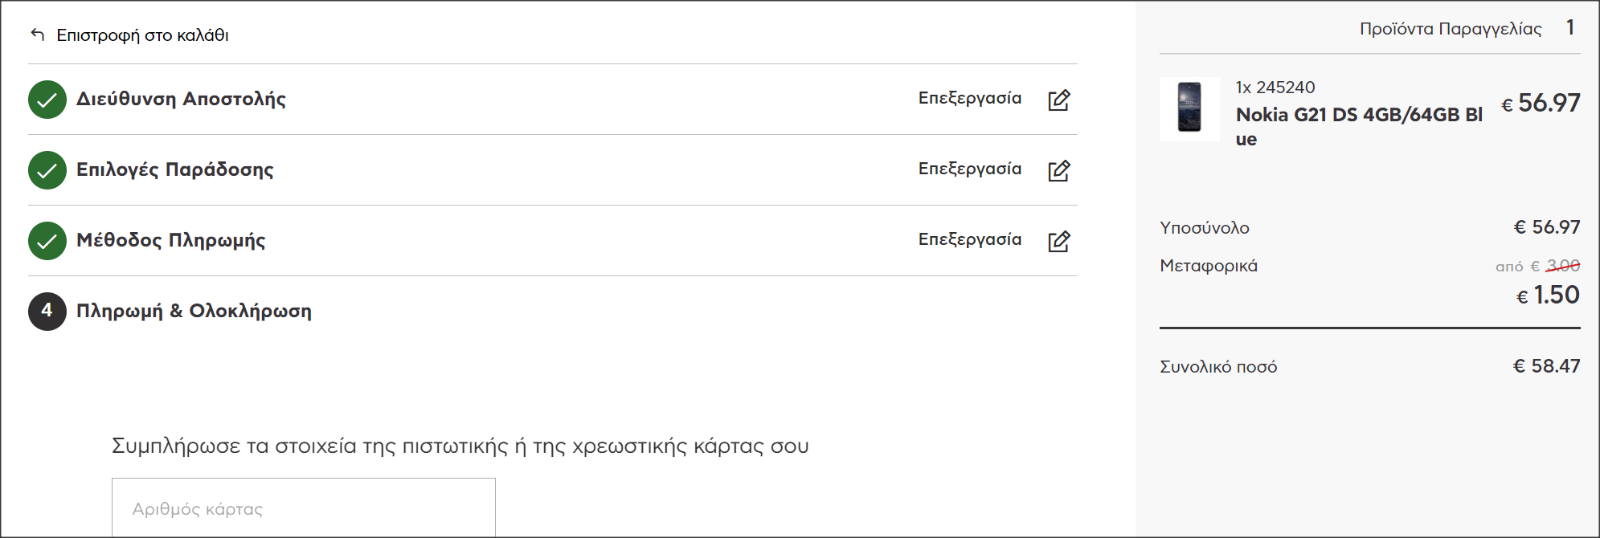Open the Πληρωμή & Ολοκλήρωση step heading
Viewport: 1600px width, 538px height.
(194, 311)
